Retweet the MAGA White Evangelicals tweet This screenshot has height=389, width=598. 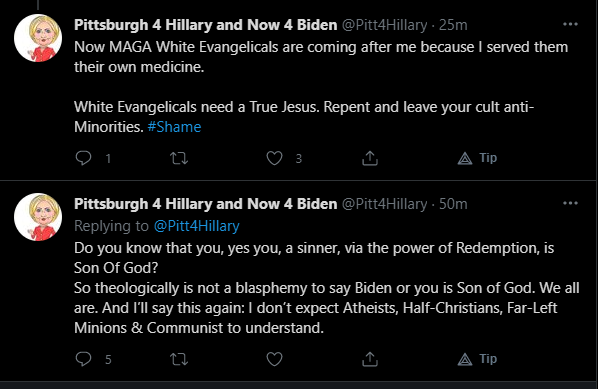point(179,158)
